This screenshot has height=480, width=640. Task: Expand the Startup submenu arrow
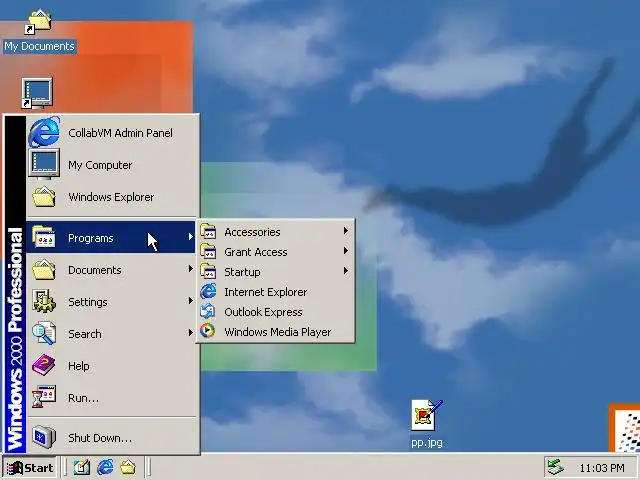point(346,271)
